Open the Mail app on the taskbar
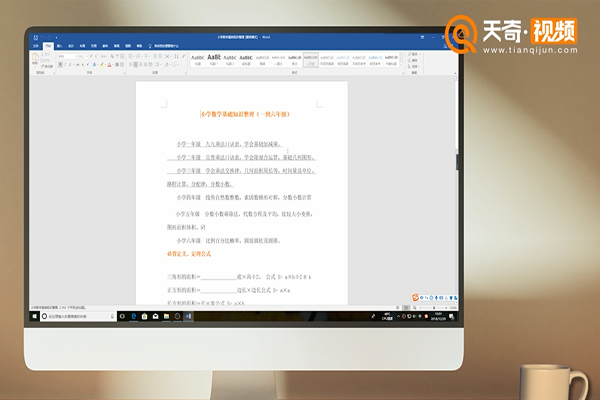Image resolution: width=600 pixels, height=400 pixels. [155, 317]
